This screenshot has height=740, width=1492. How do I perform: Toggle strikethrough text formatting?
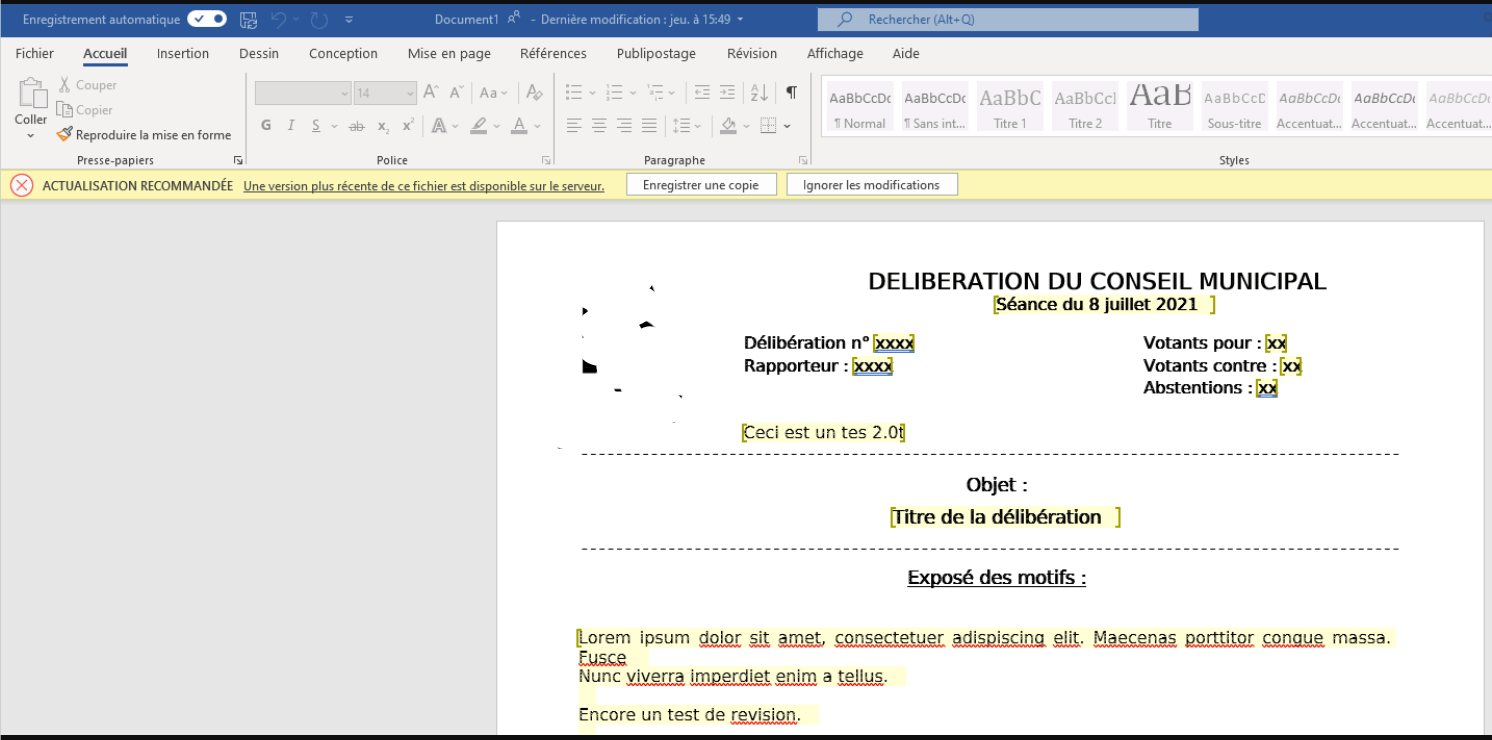[x=356, y=126]
